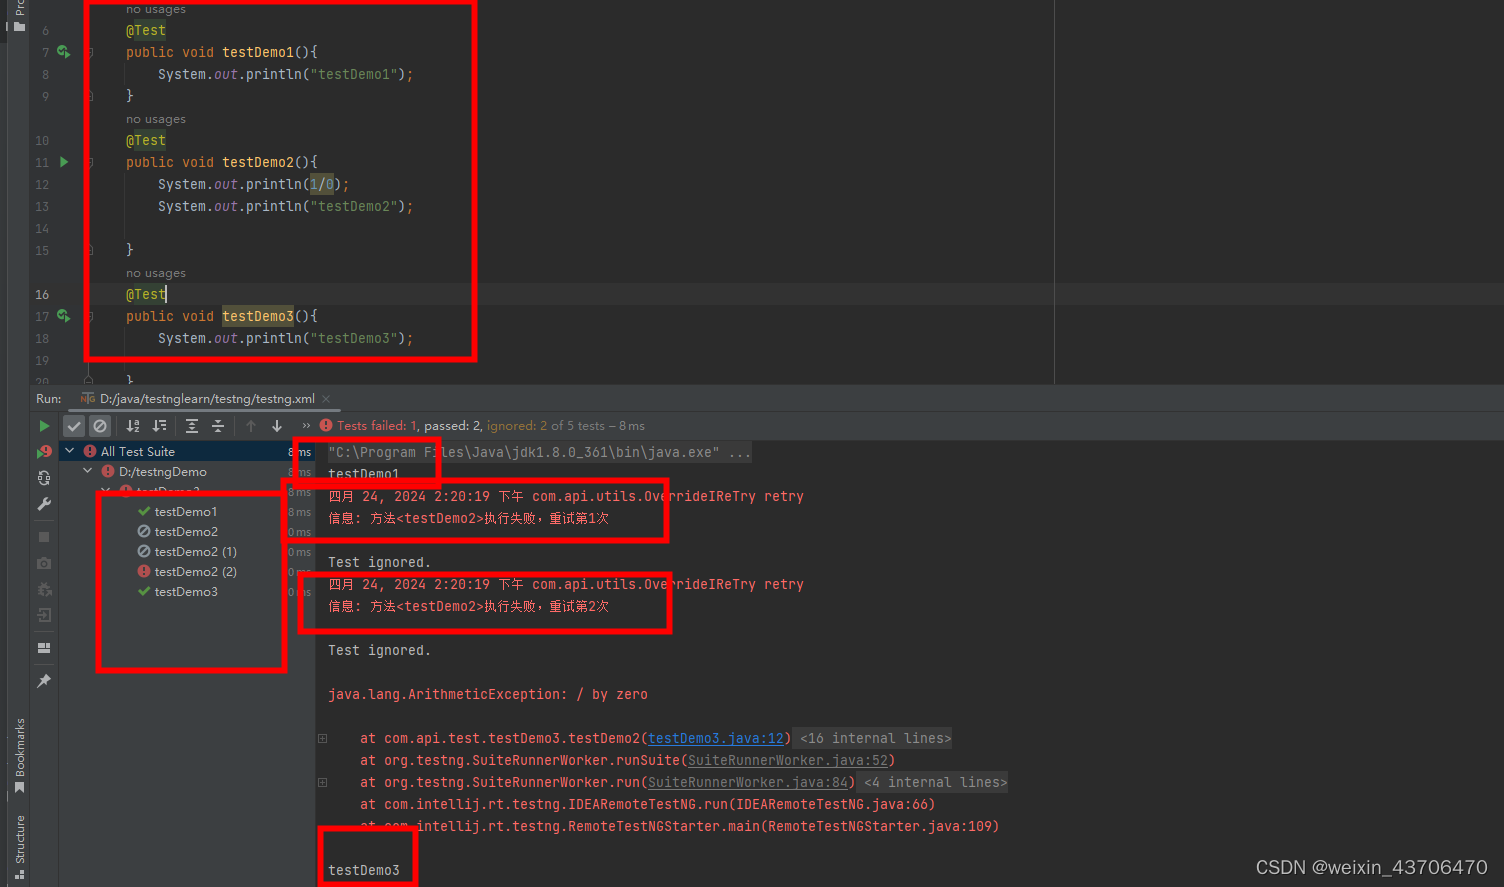Show more toolbar actions chevrons
The height and width of the screenshot is (887, 1504).
[x=306, y=426]
